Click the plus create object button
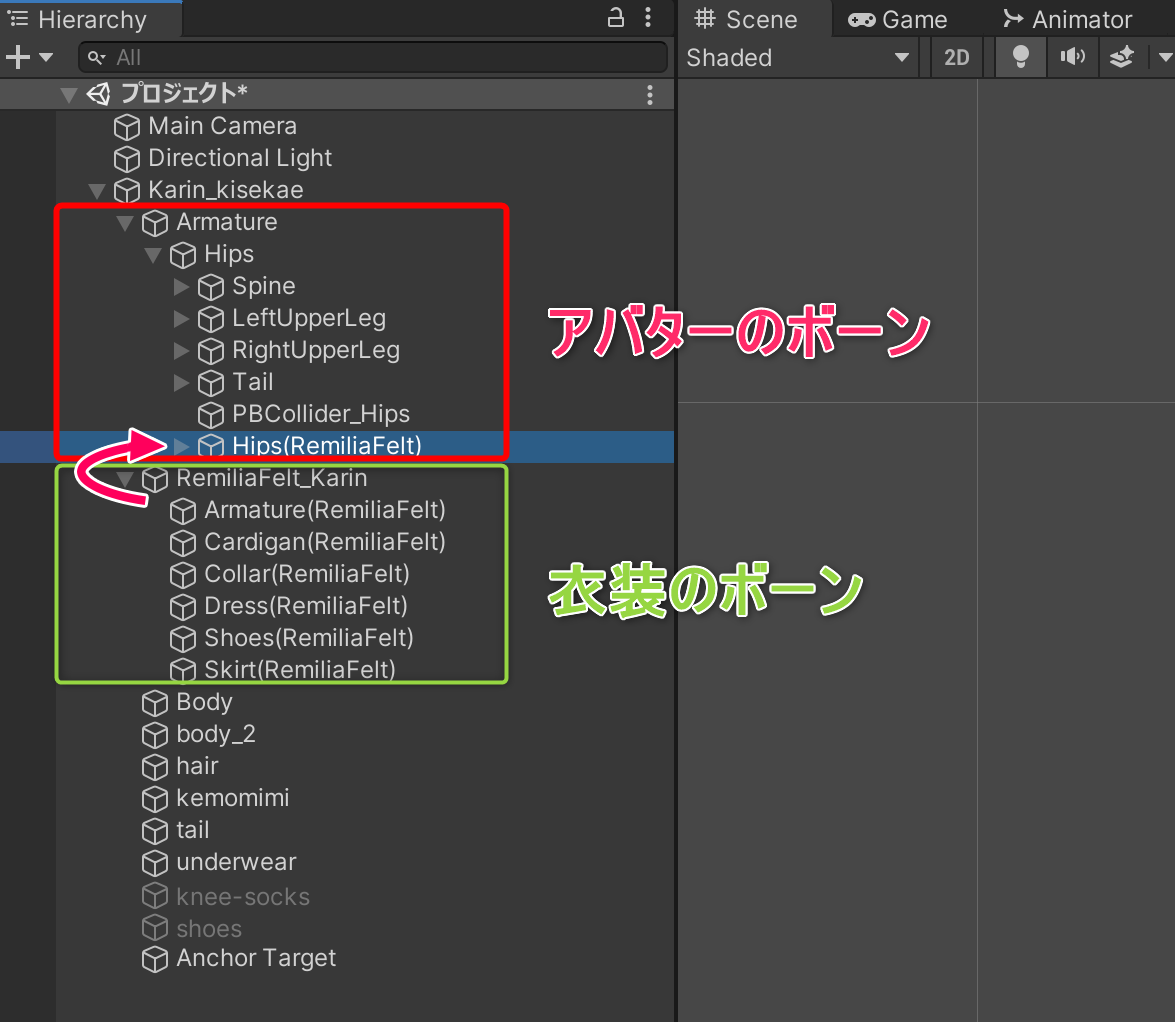 coord(18,57)
